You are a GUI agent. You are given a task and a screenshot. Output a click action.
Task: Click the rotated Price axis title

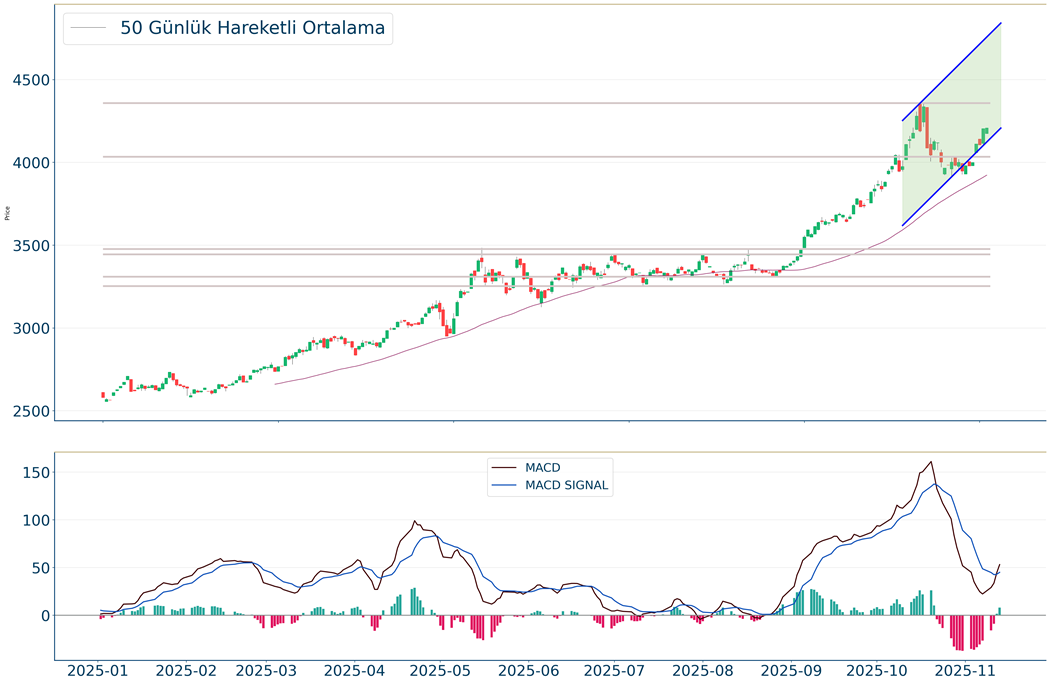(x=8, y=212)
